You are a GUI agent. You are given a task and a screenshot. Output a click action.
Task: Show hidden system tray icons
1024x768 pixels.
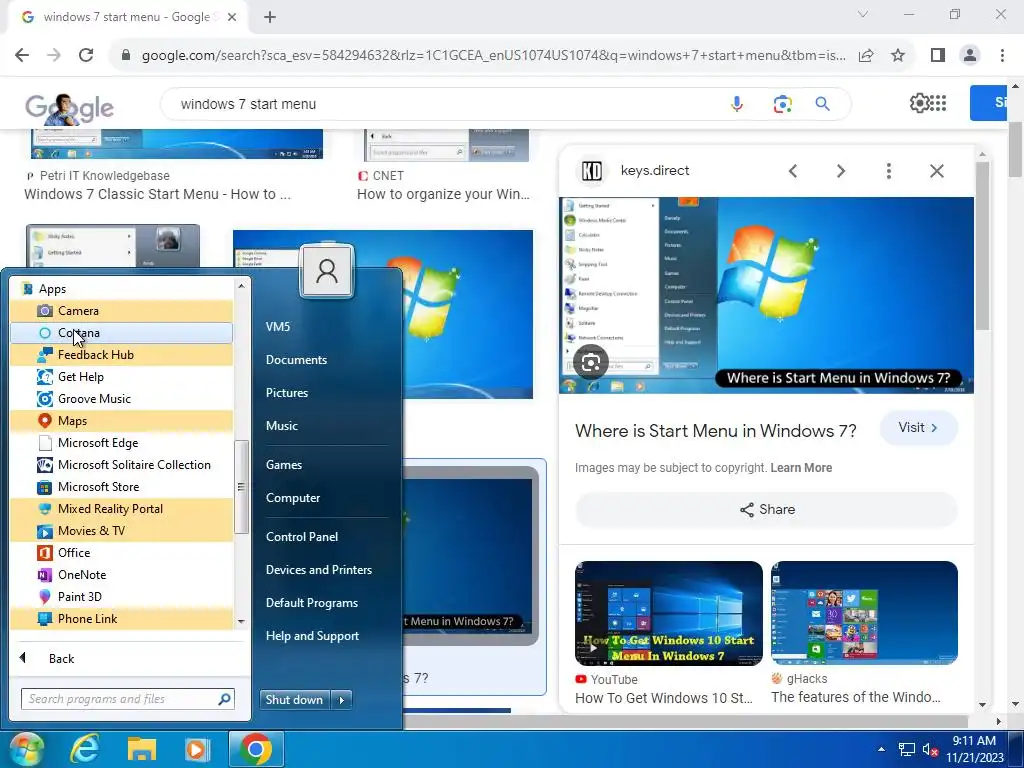[882, 749]
